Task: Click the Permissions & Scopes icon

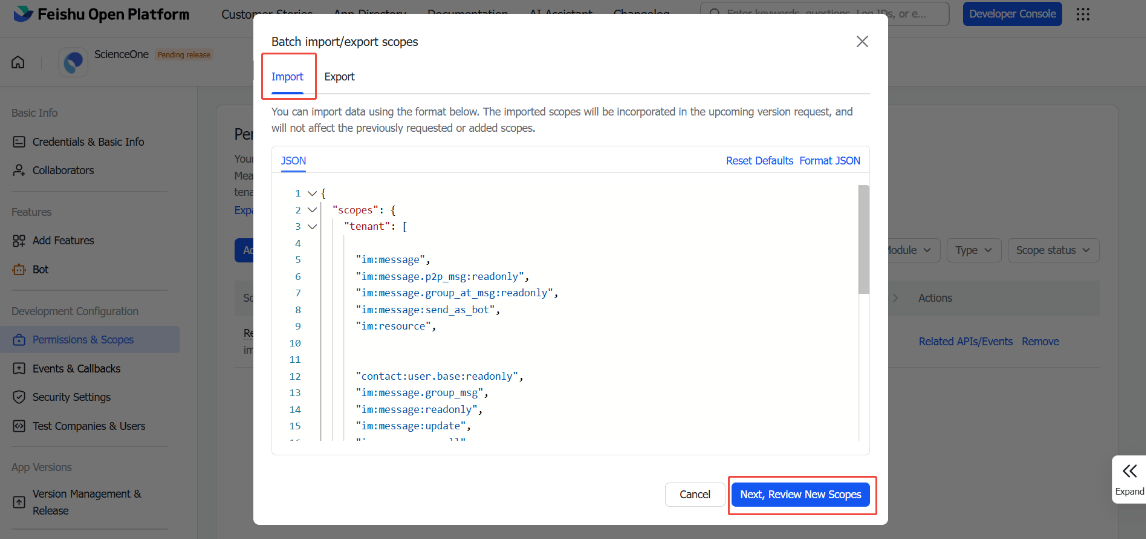Action: (x=19, y=340)
